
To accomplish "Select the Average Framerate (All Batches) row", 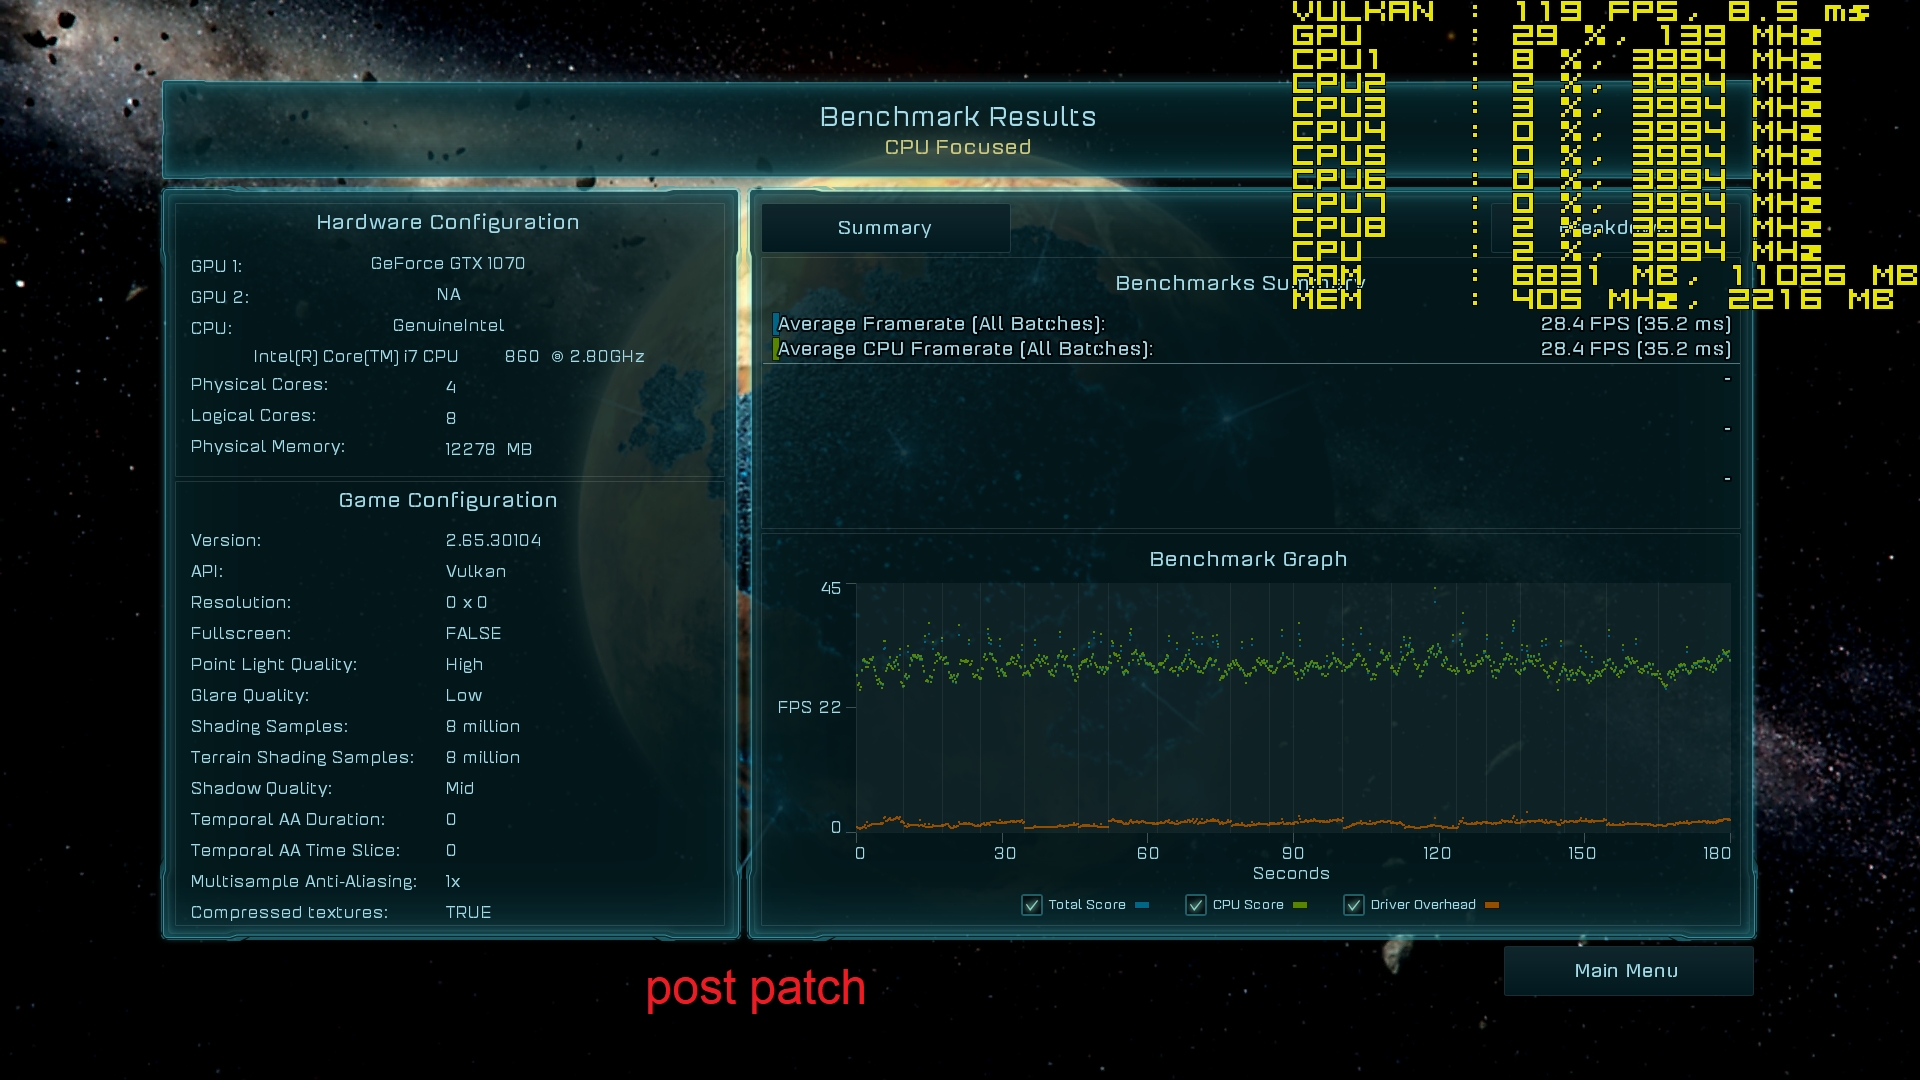I will (x=941, y=324).
